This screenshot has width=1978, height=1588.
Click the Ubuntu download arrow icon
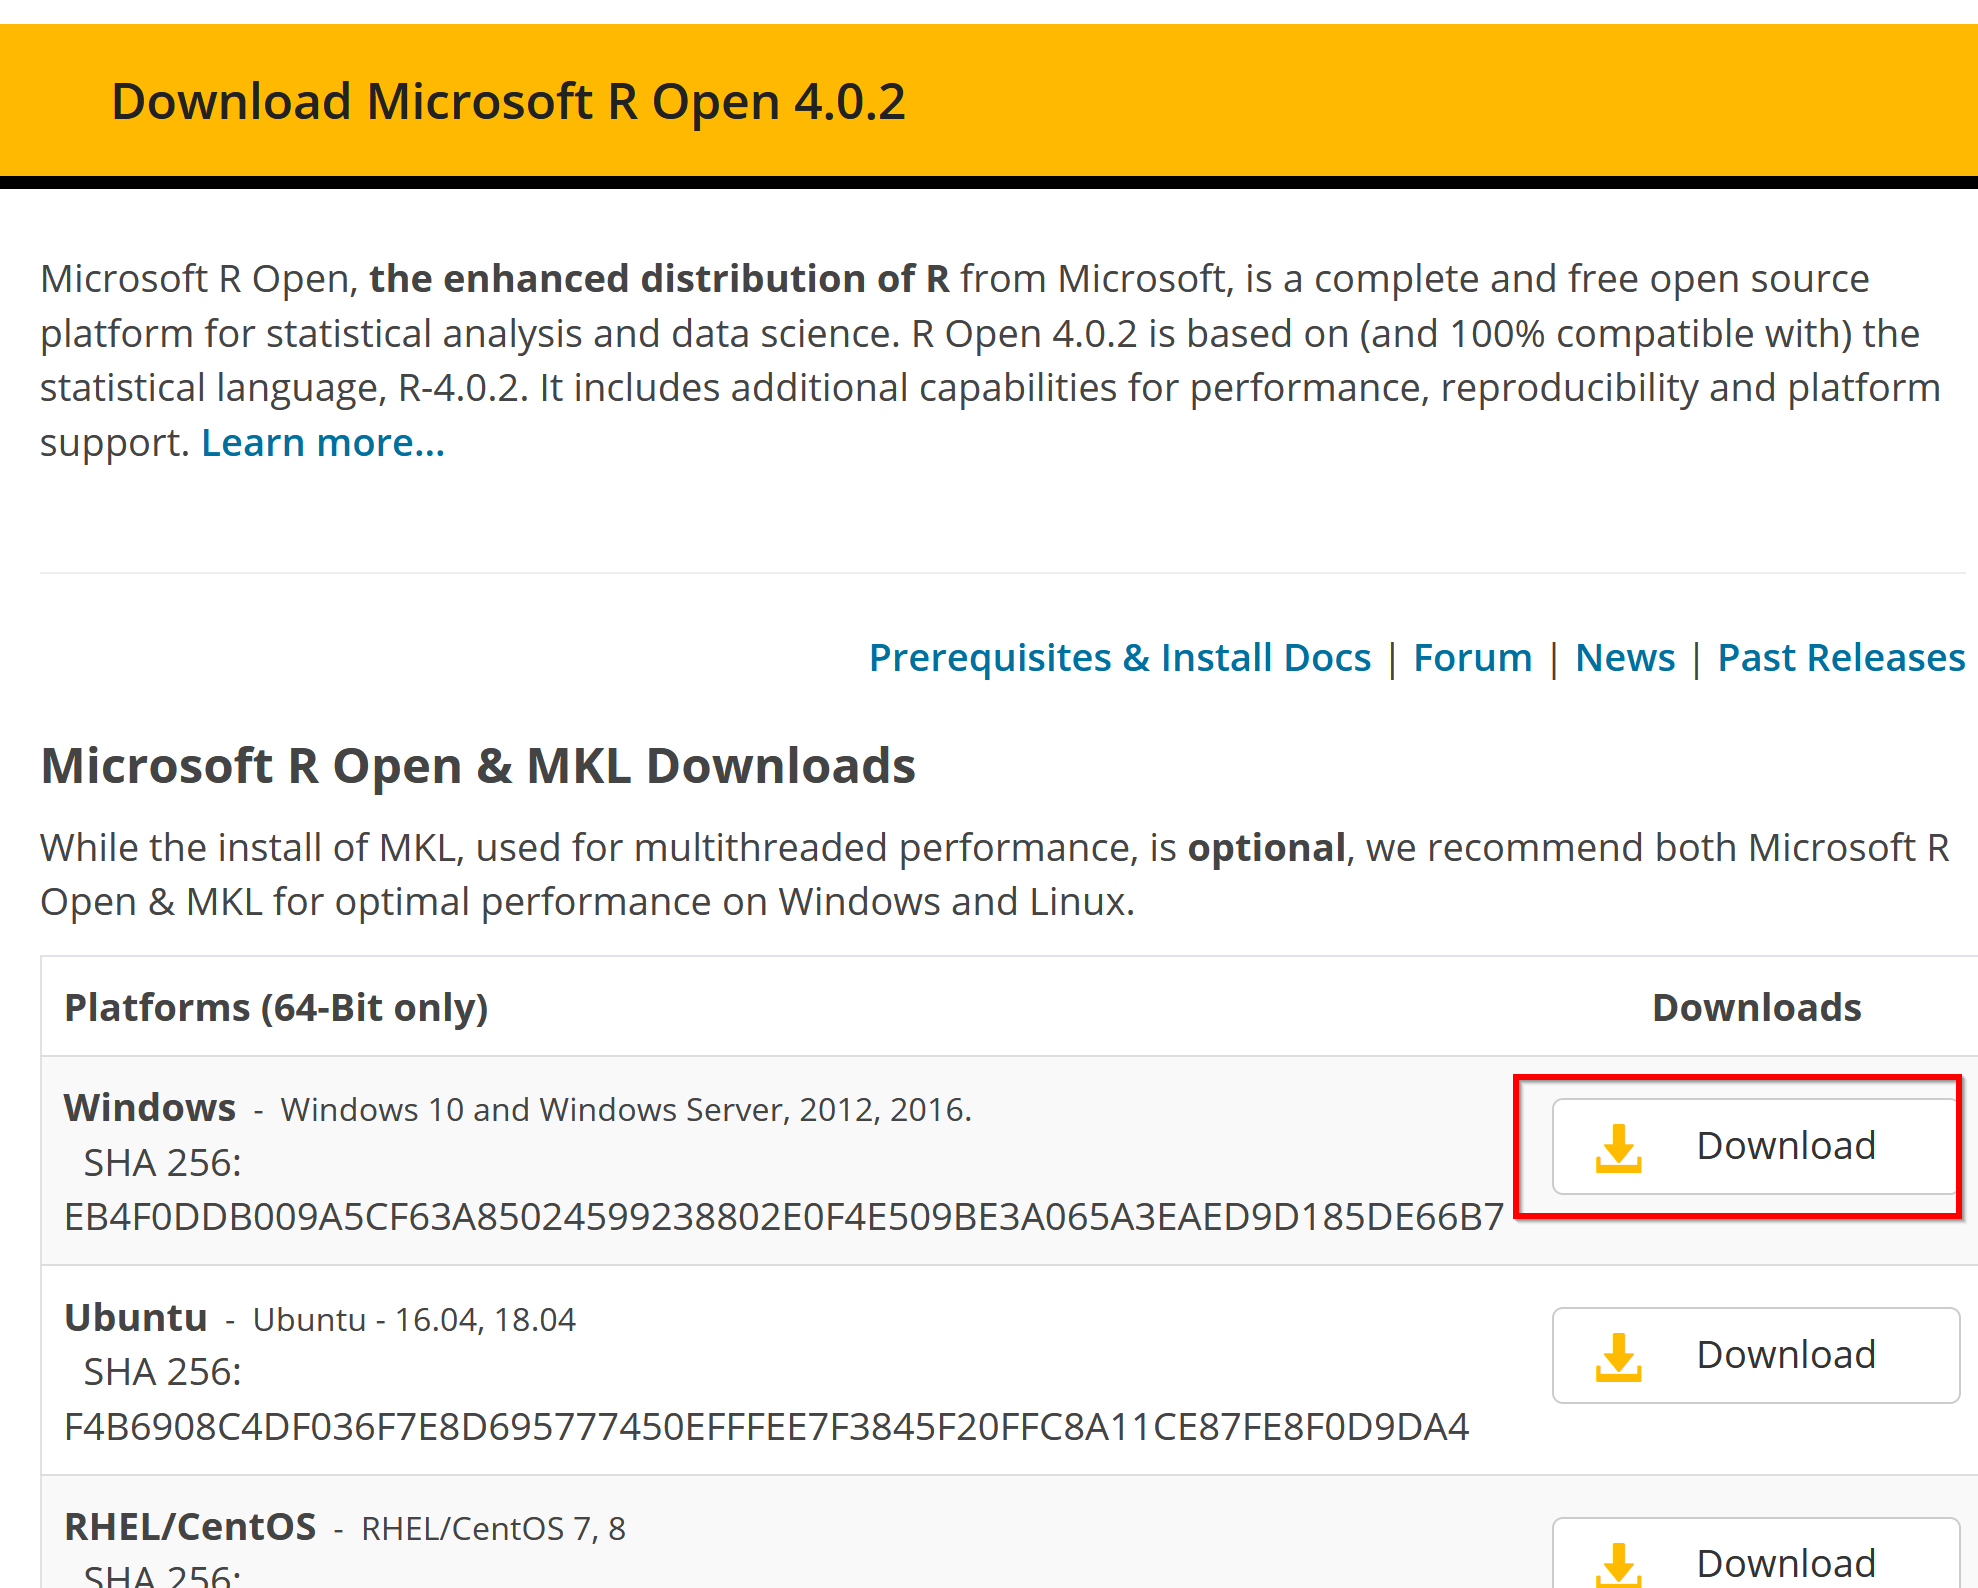(x=1618, y=1356)
